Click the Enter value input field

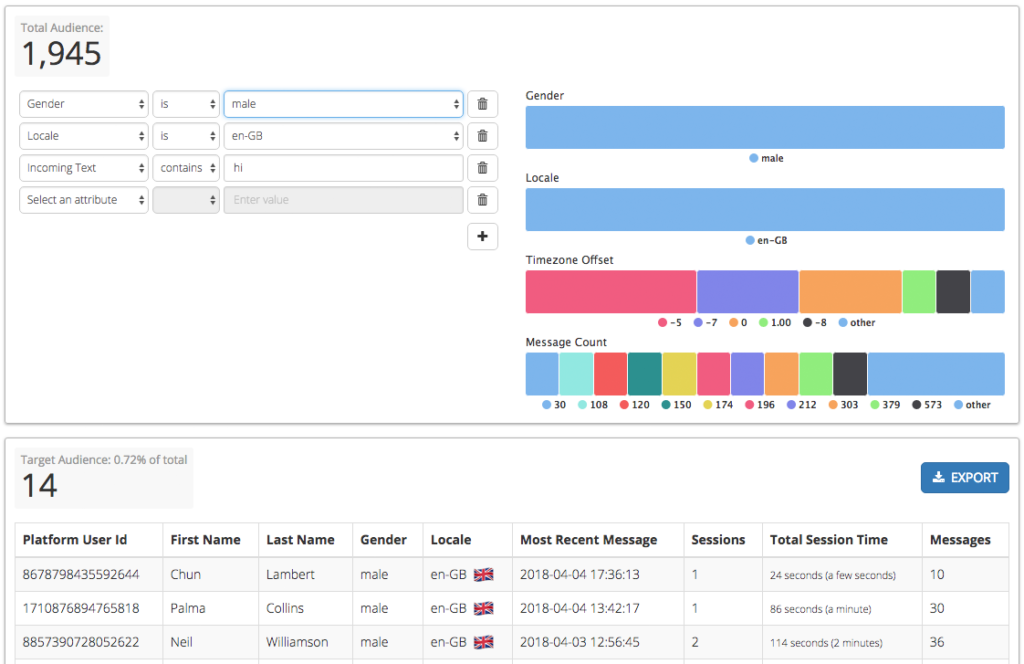point(344,200)
